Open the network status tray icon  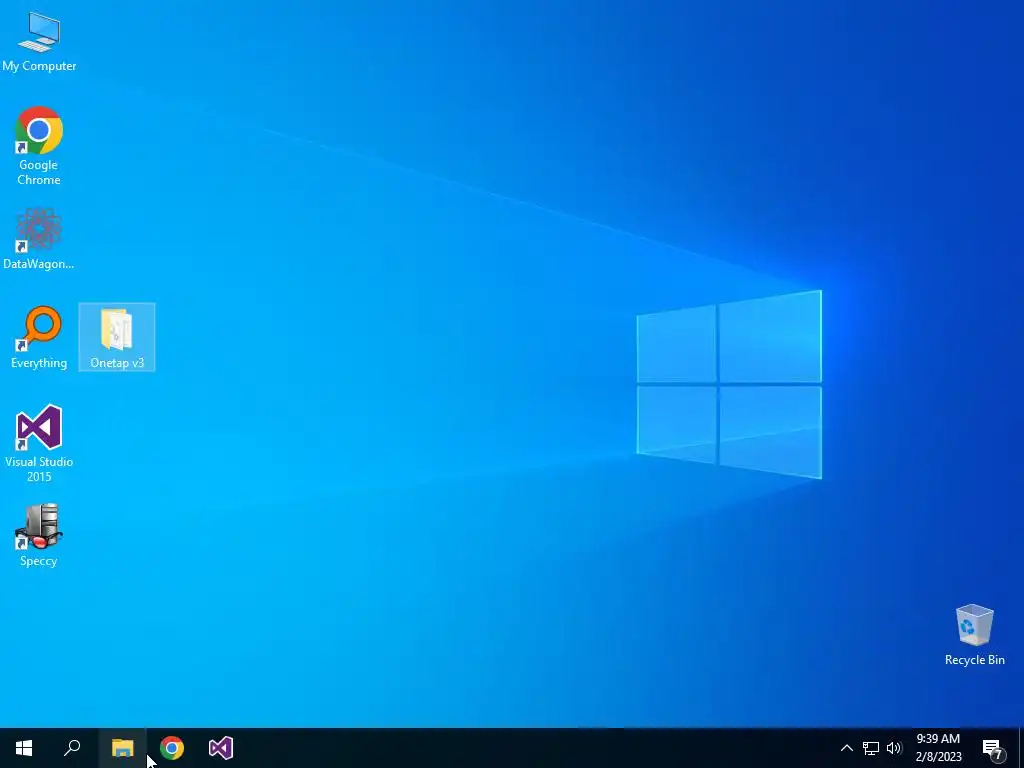(871, 748)
